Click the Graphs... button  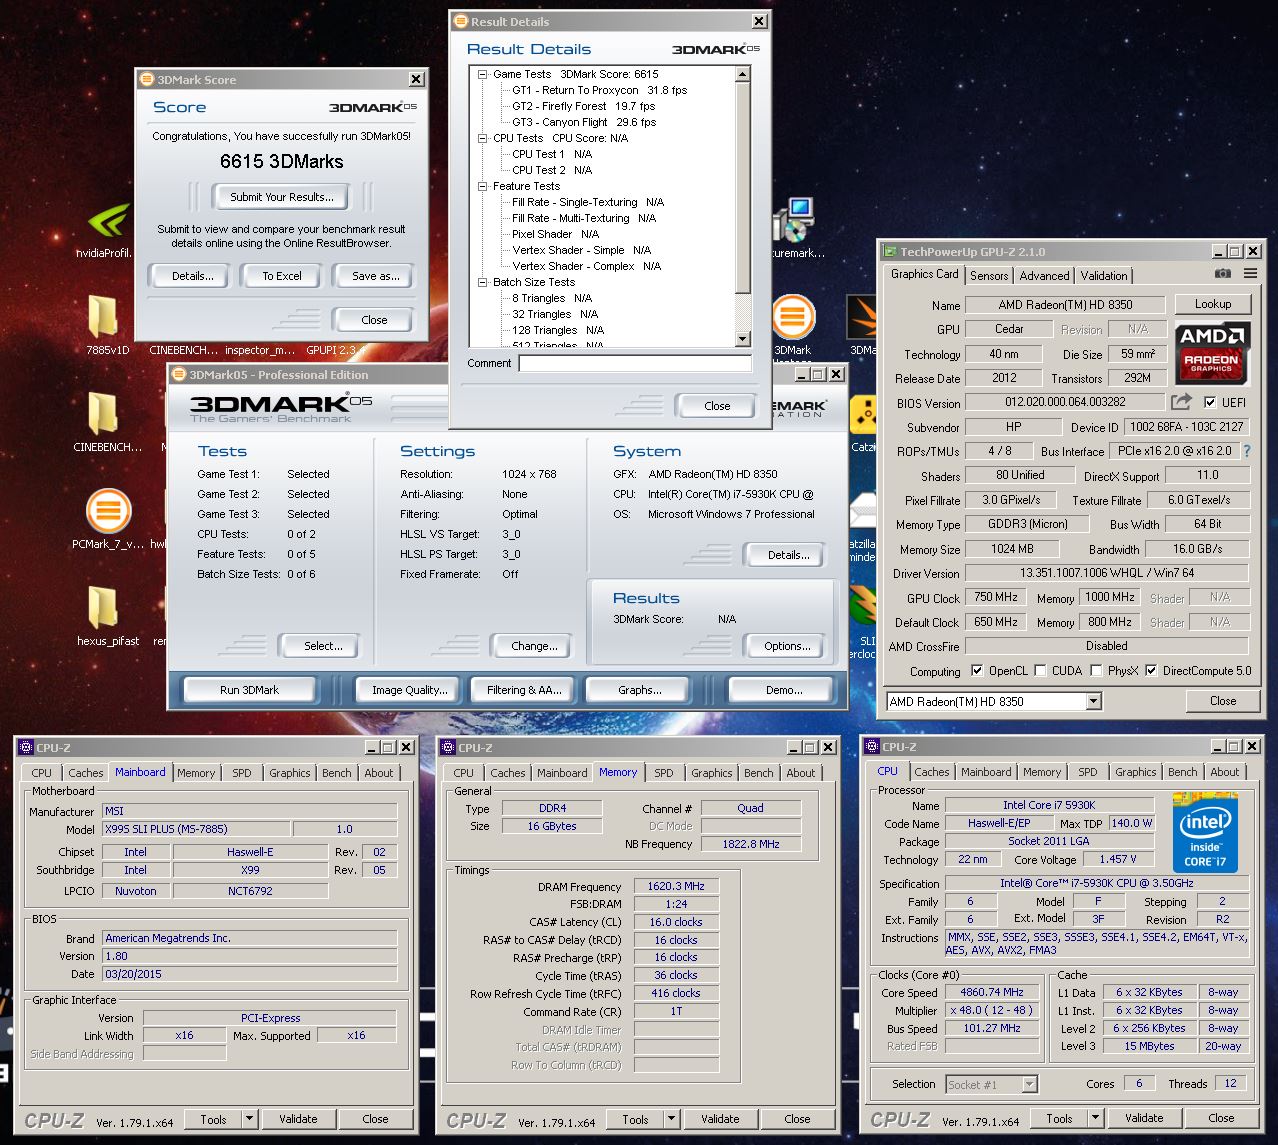point(640,690)
